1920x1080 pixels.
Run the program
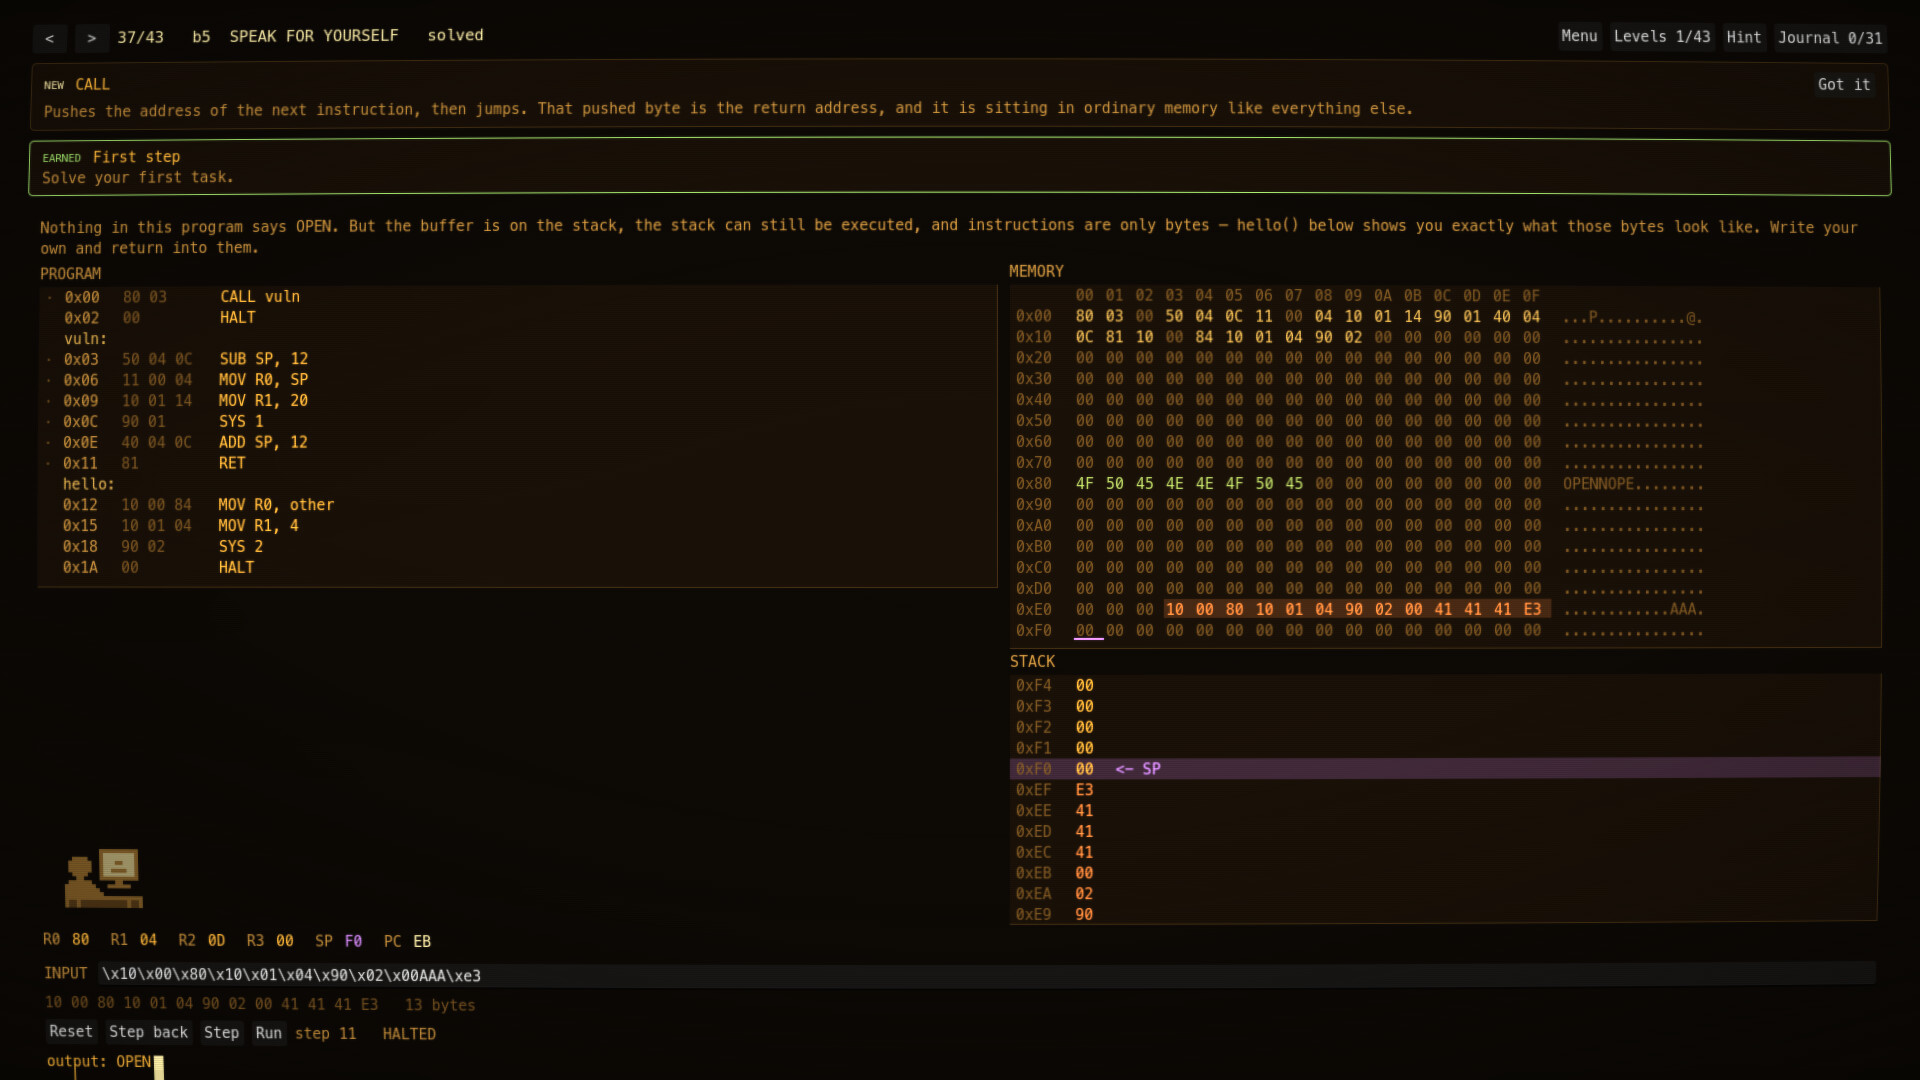tap(268, 1032)
